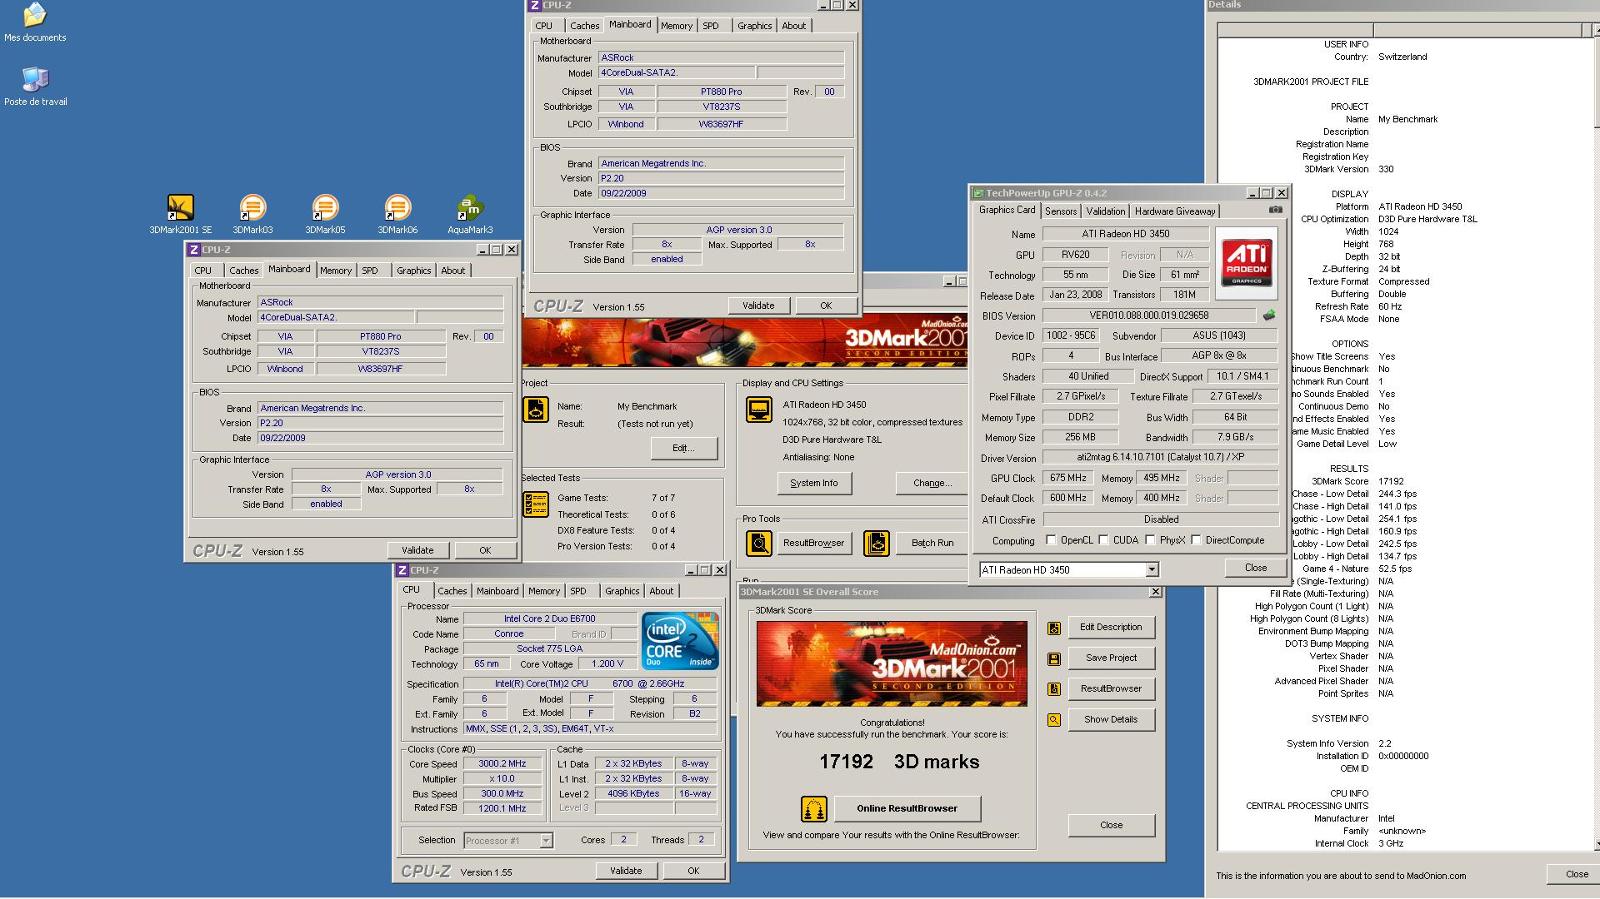This screenshot has height=899, width=1600.
Task: Launch the 3DMark05 desktop shortcut
Action: point(325,214)
